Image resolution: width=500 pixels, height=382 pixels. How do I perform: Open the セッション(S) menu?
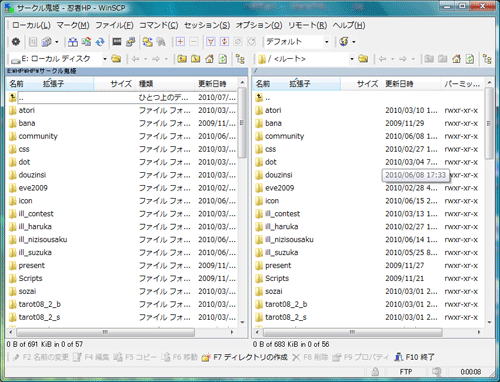click(207, 25)
